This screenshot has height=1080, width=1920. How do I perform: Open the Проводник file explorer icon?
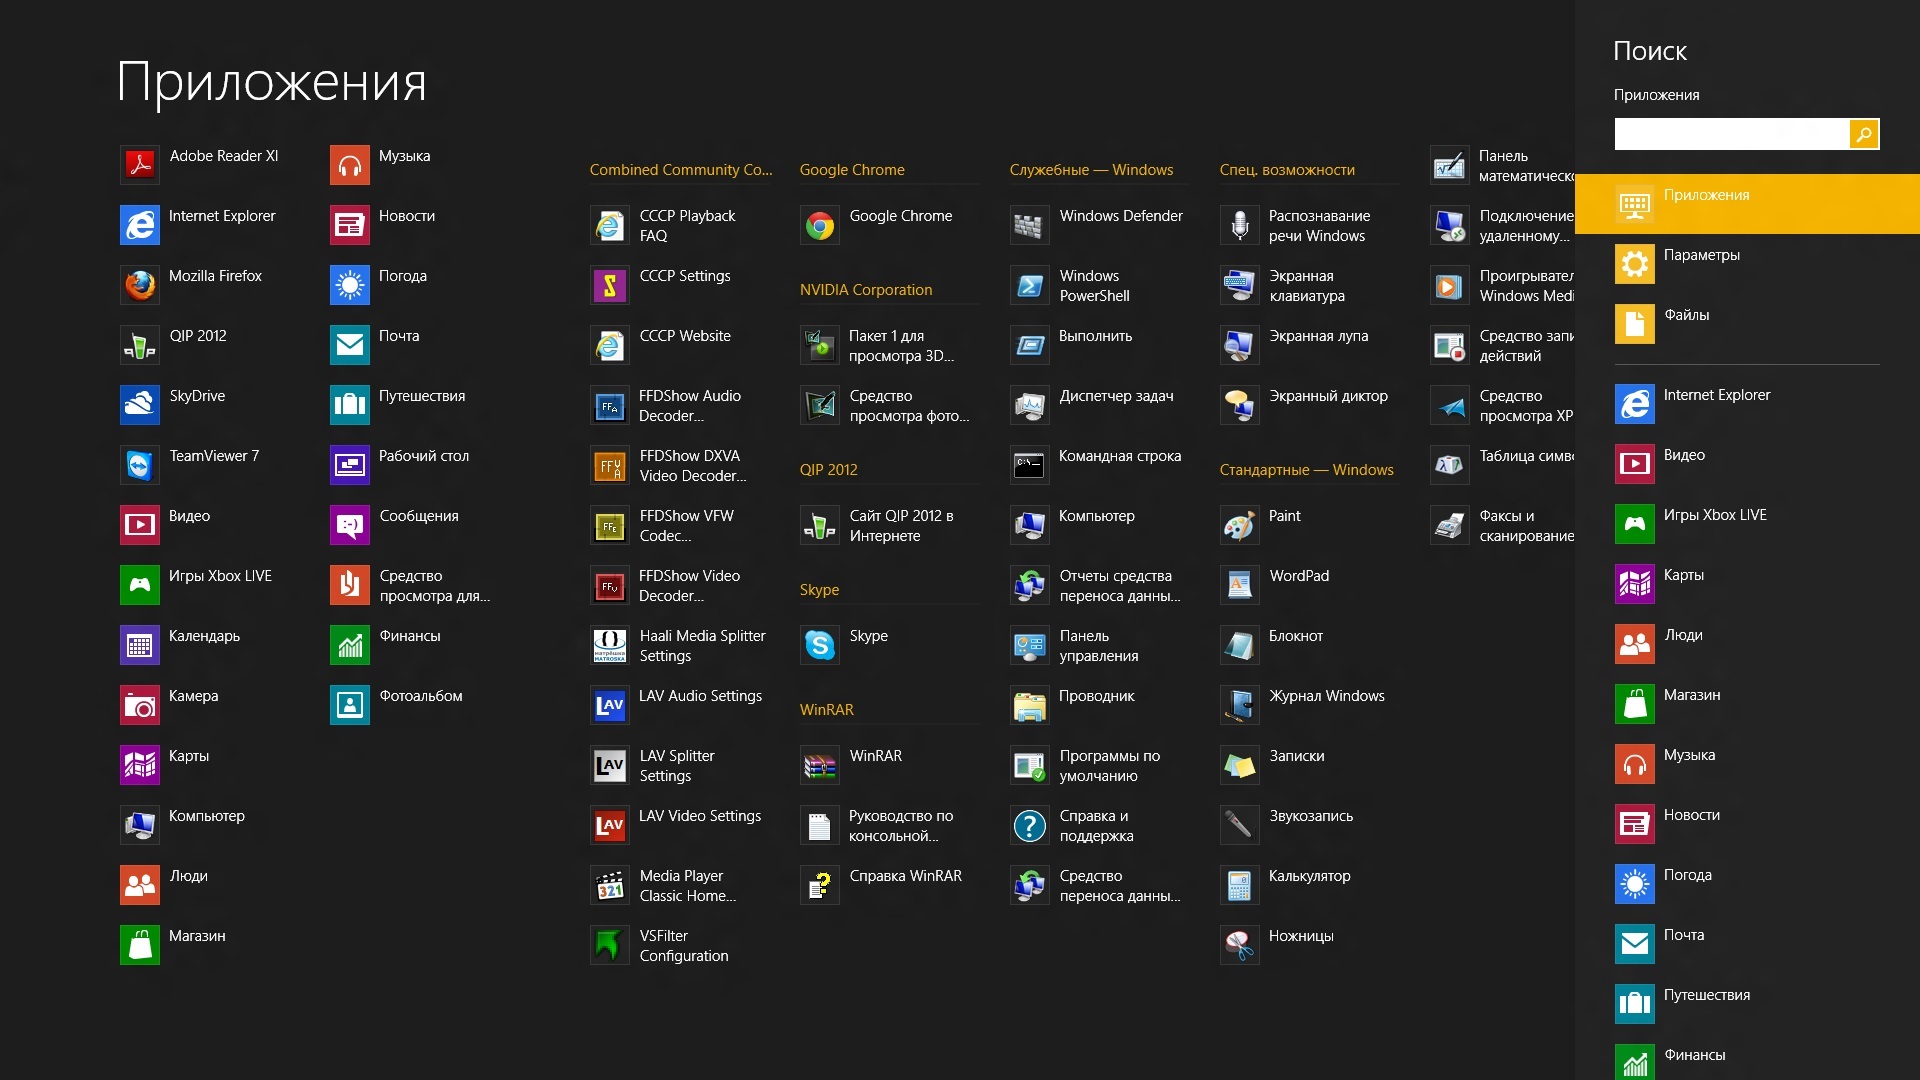(x=1030, y=705)
